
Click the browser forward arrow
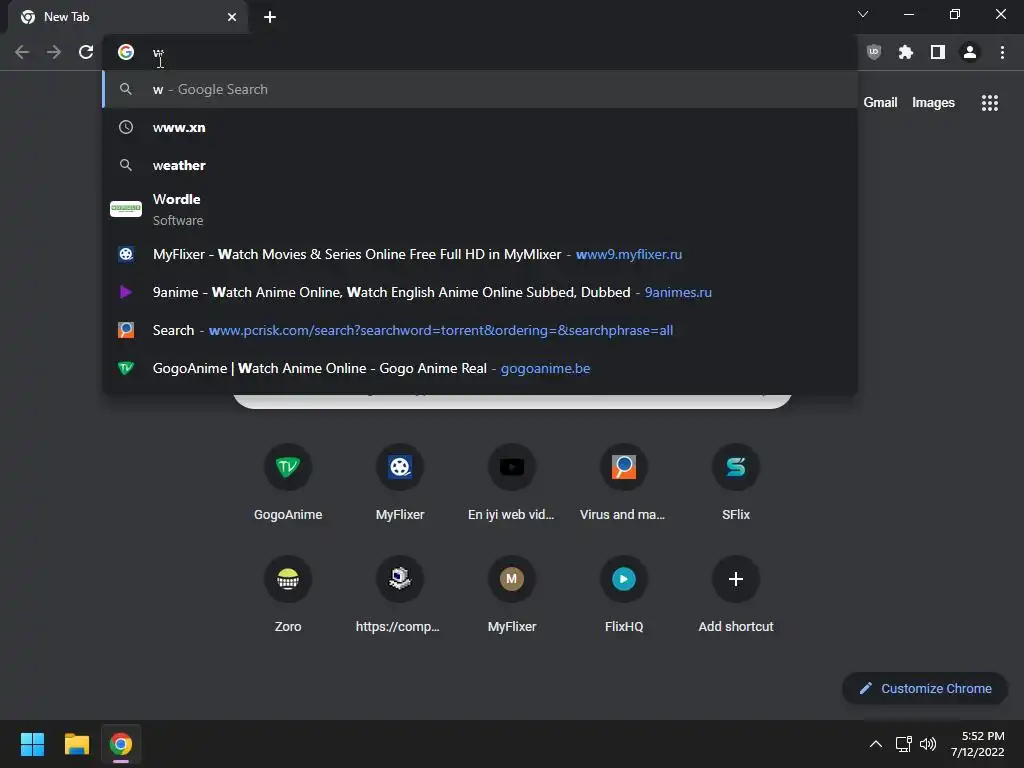[54, 52]
